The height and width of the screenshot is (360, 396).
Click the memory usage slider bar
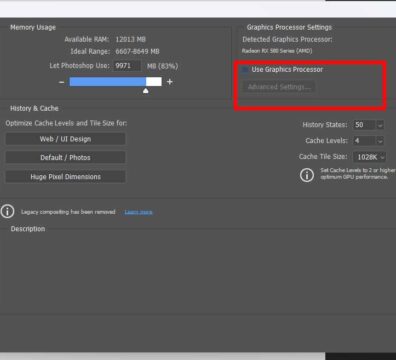115,82
